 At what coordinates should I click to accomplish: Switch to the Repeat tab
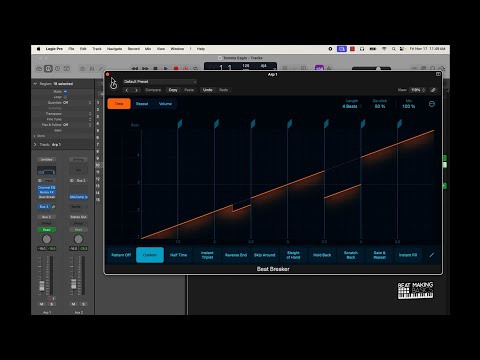(x=142, y=104)
